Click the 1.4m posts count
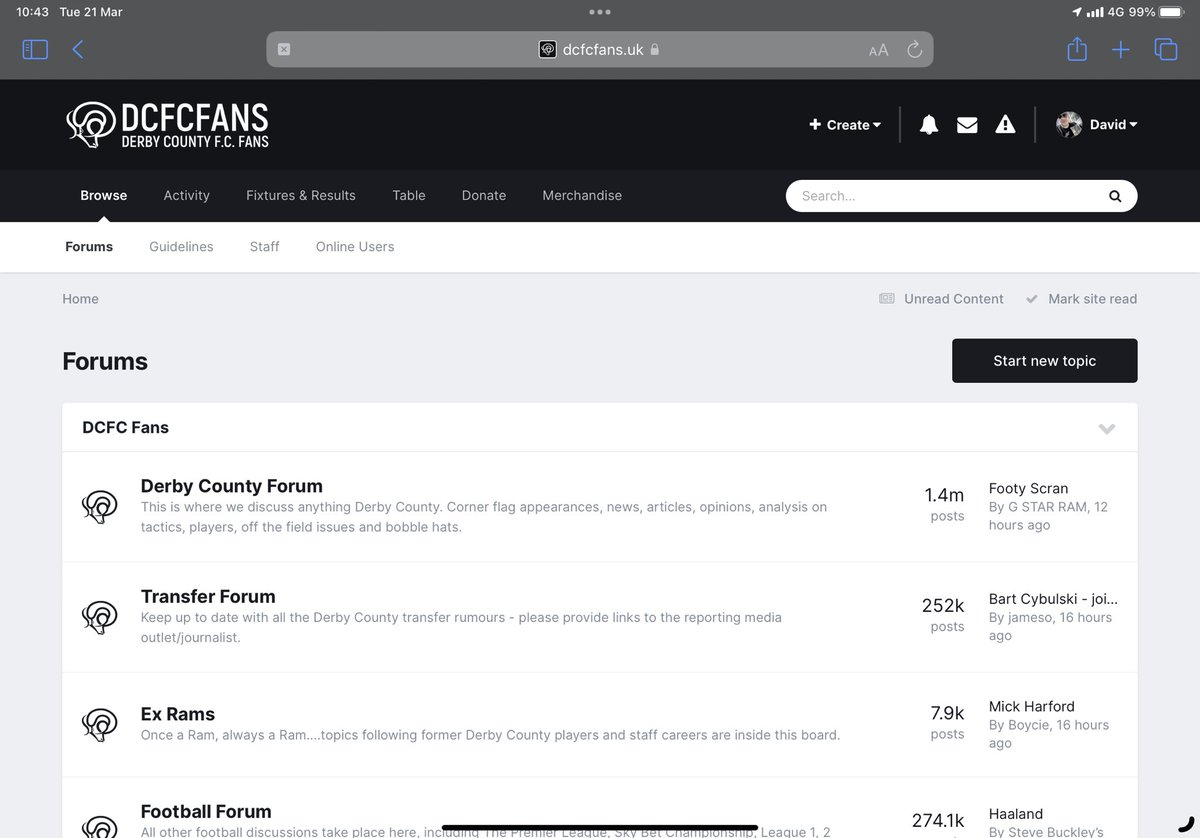 (x=944, y=495)
